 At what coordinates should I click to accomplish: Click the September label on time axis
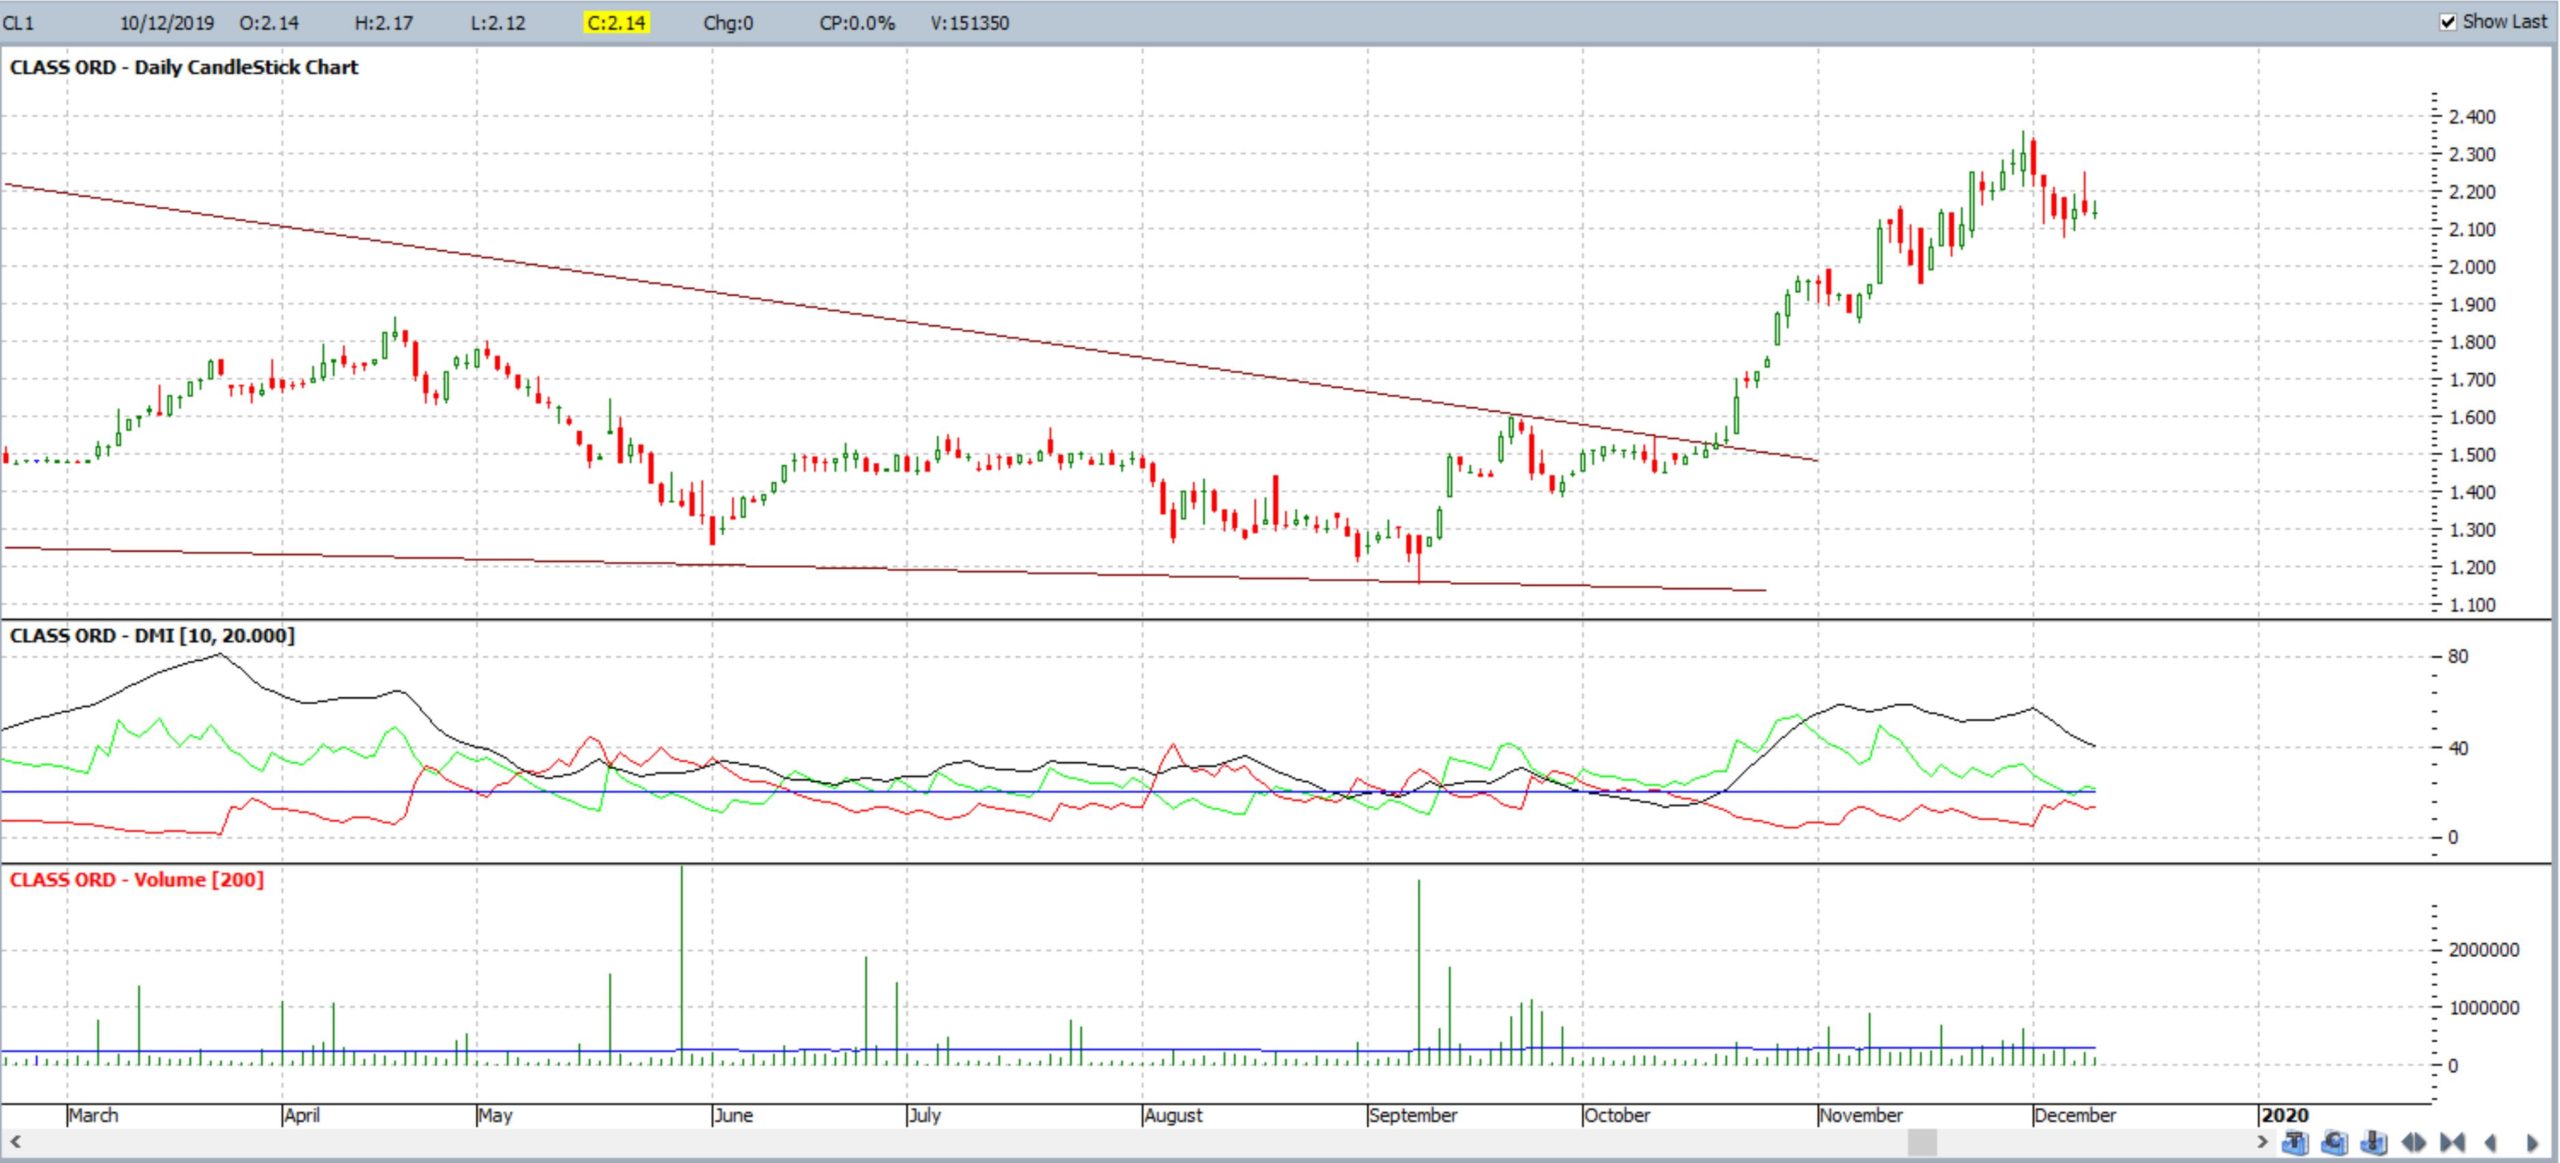pos(1413,1114)
